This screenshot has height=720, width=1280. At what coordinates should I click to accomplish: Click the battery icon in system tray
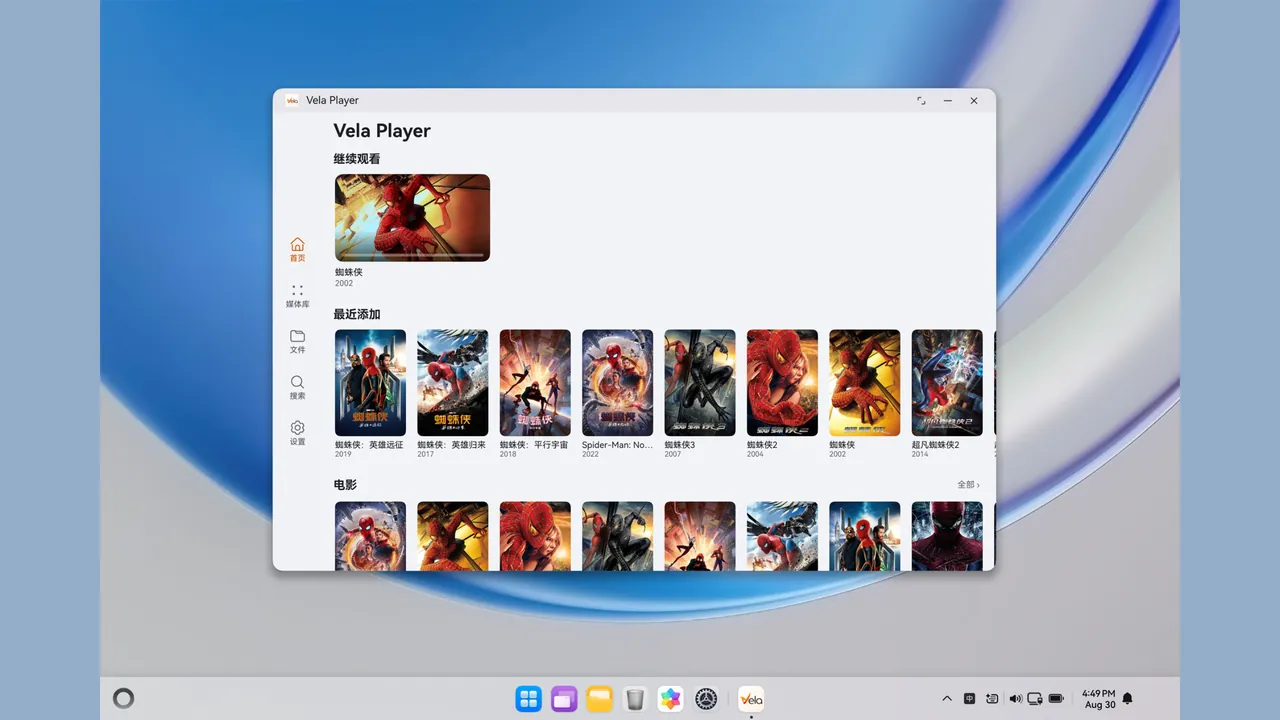tap(1056, 699)
